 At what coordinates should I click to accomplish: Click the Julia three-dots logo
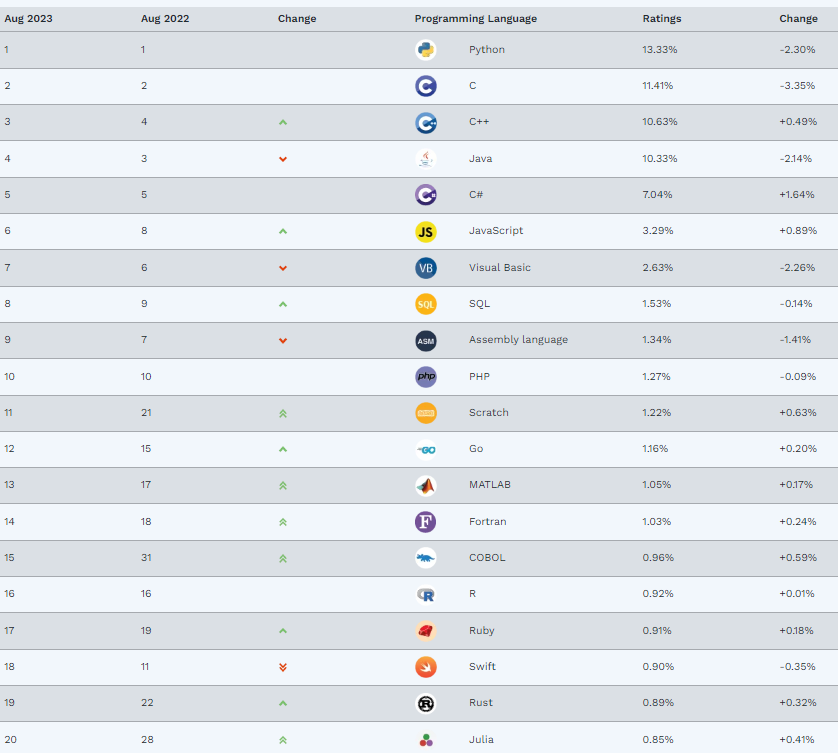coord(426,740)
